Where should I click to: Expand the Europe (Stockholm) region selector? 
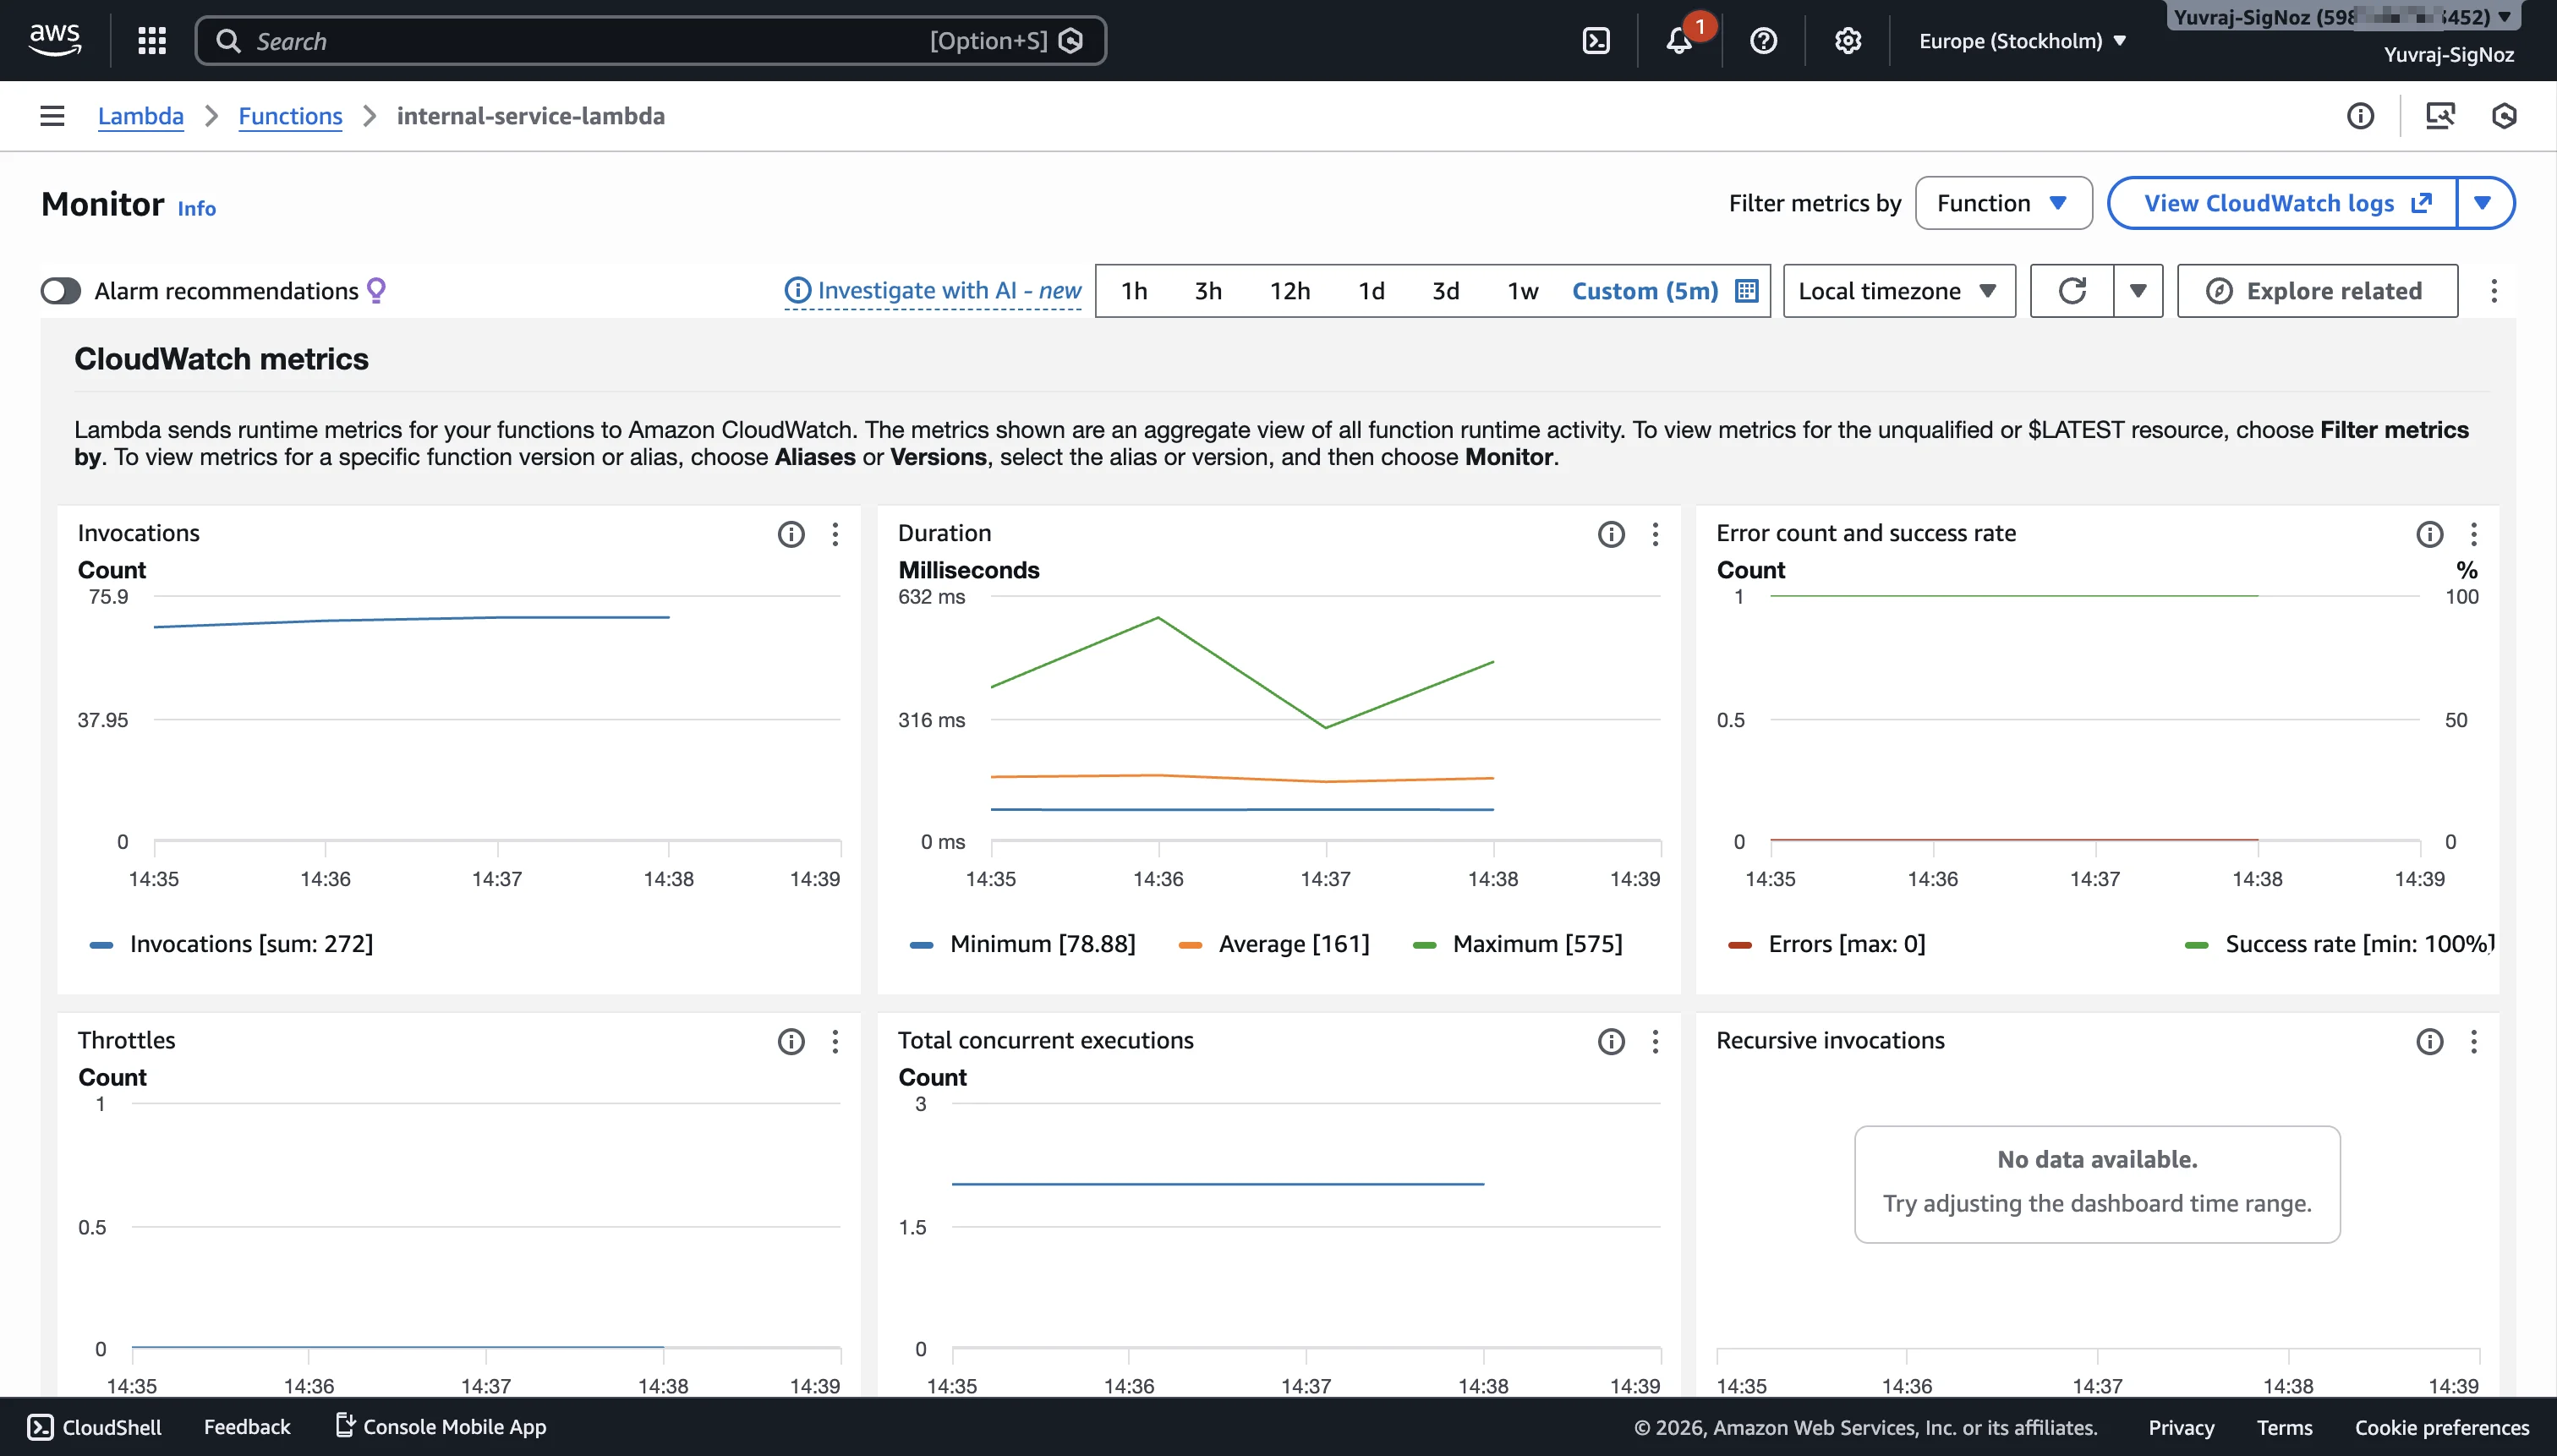(2023, 40)
